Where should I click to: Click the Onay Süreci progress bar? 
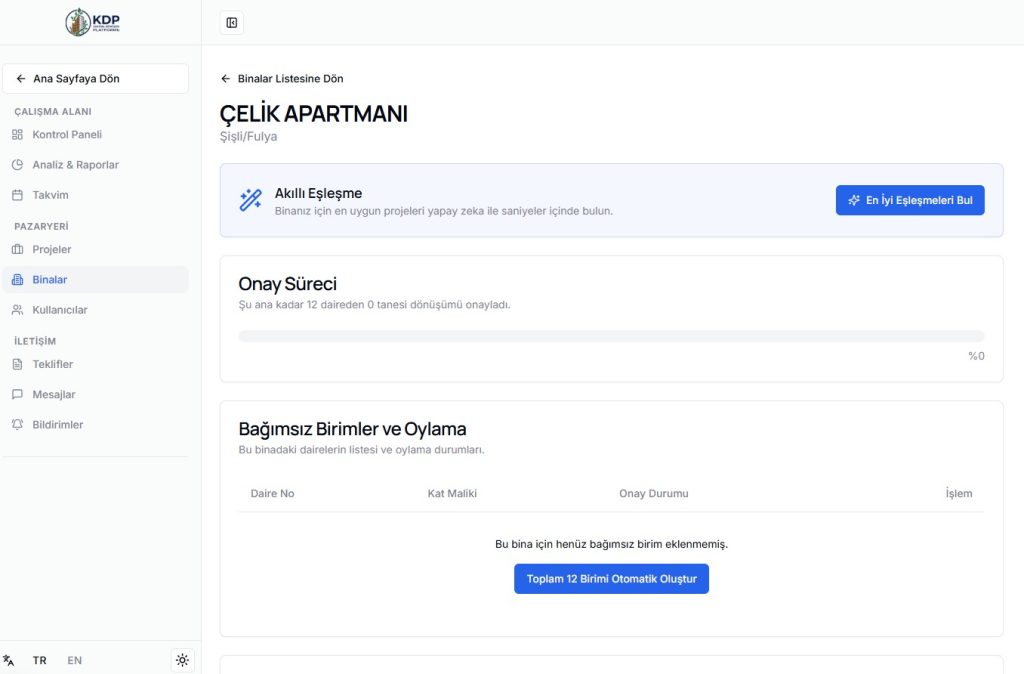click(x=611, y=337)
